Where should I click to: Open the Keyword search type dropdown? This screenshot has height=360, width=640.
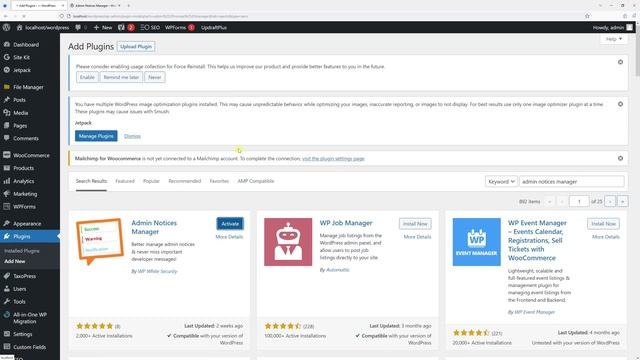501,181
